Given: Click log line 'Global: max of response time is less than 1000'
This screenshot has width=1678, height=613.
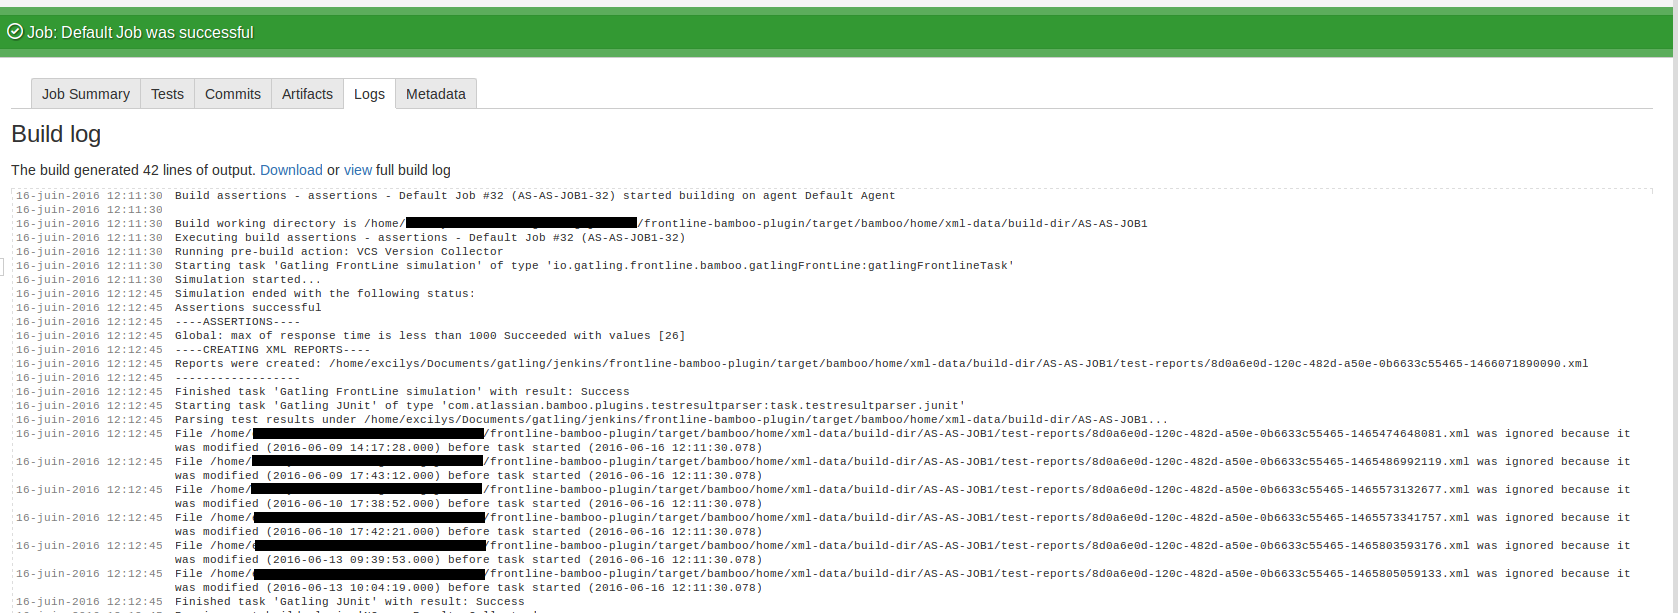Looking at the screenshot, I should click(430, 336).
